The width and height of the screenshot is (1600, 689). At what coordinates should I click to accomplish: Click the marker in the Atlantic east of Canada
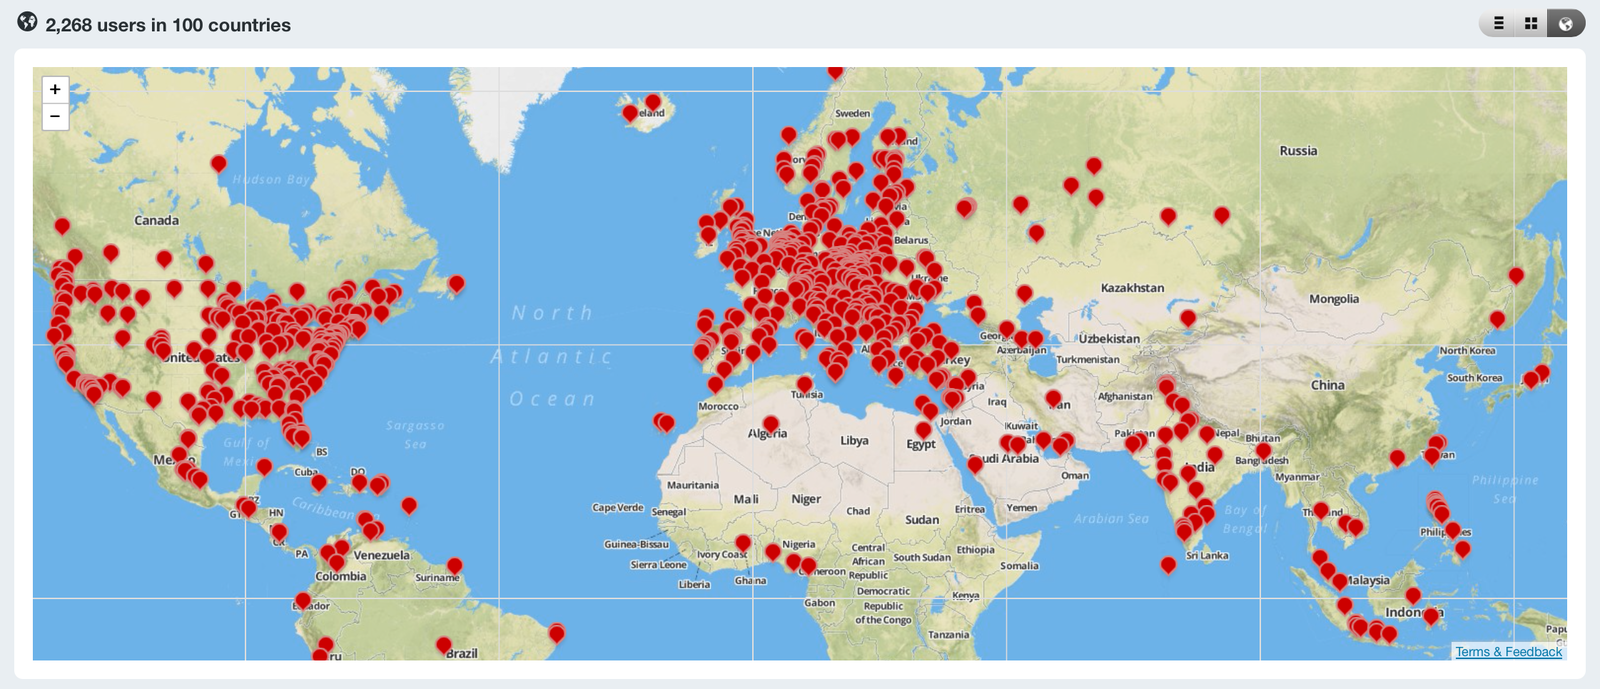tap(456, 283)
